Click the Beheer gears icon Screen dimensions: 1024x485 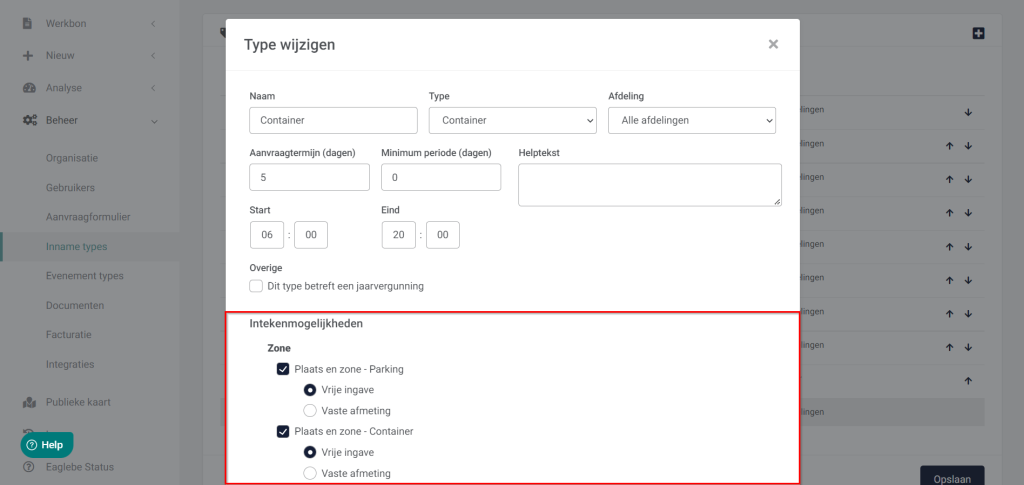[x=29, y=120]
